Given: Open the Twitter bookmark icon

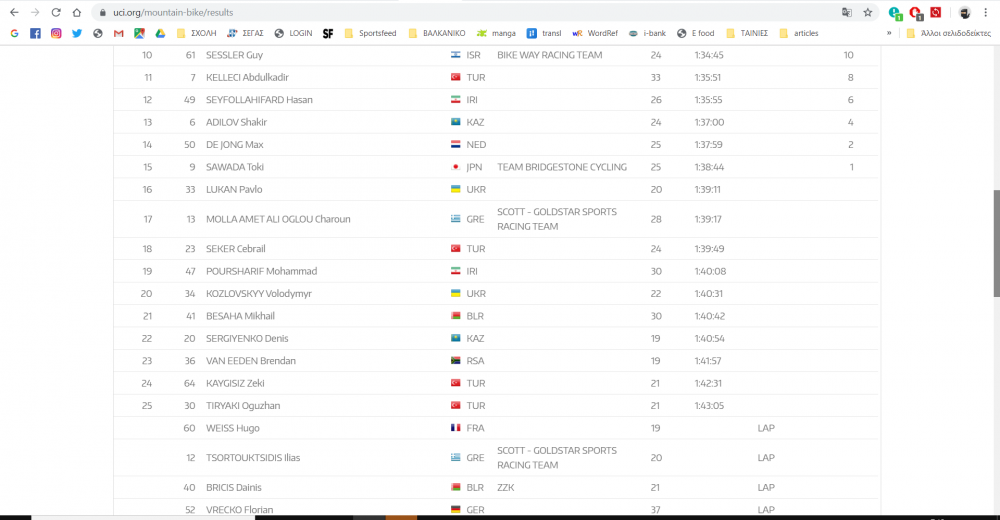Looking at the screenshot, I should [x=77, y=33].
